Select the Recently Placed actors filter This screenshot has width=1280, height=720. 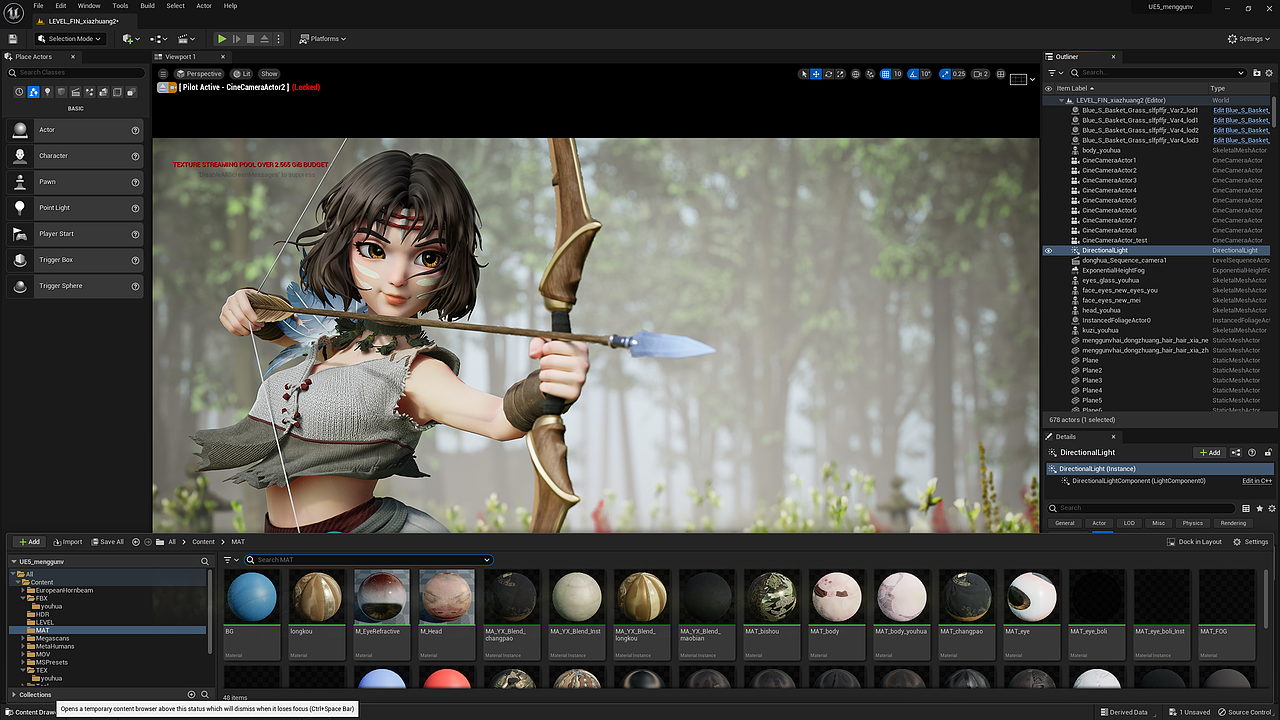(19, 92)
